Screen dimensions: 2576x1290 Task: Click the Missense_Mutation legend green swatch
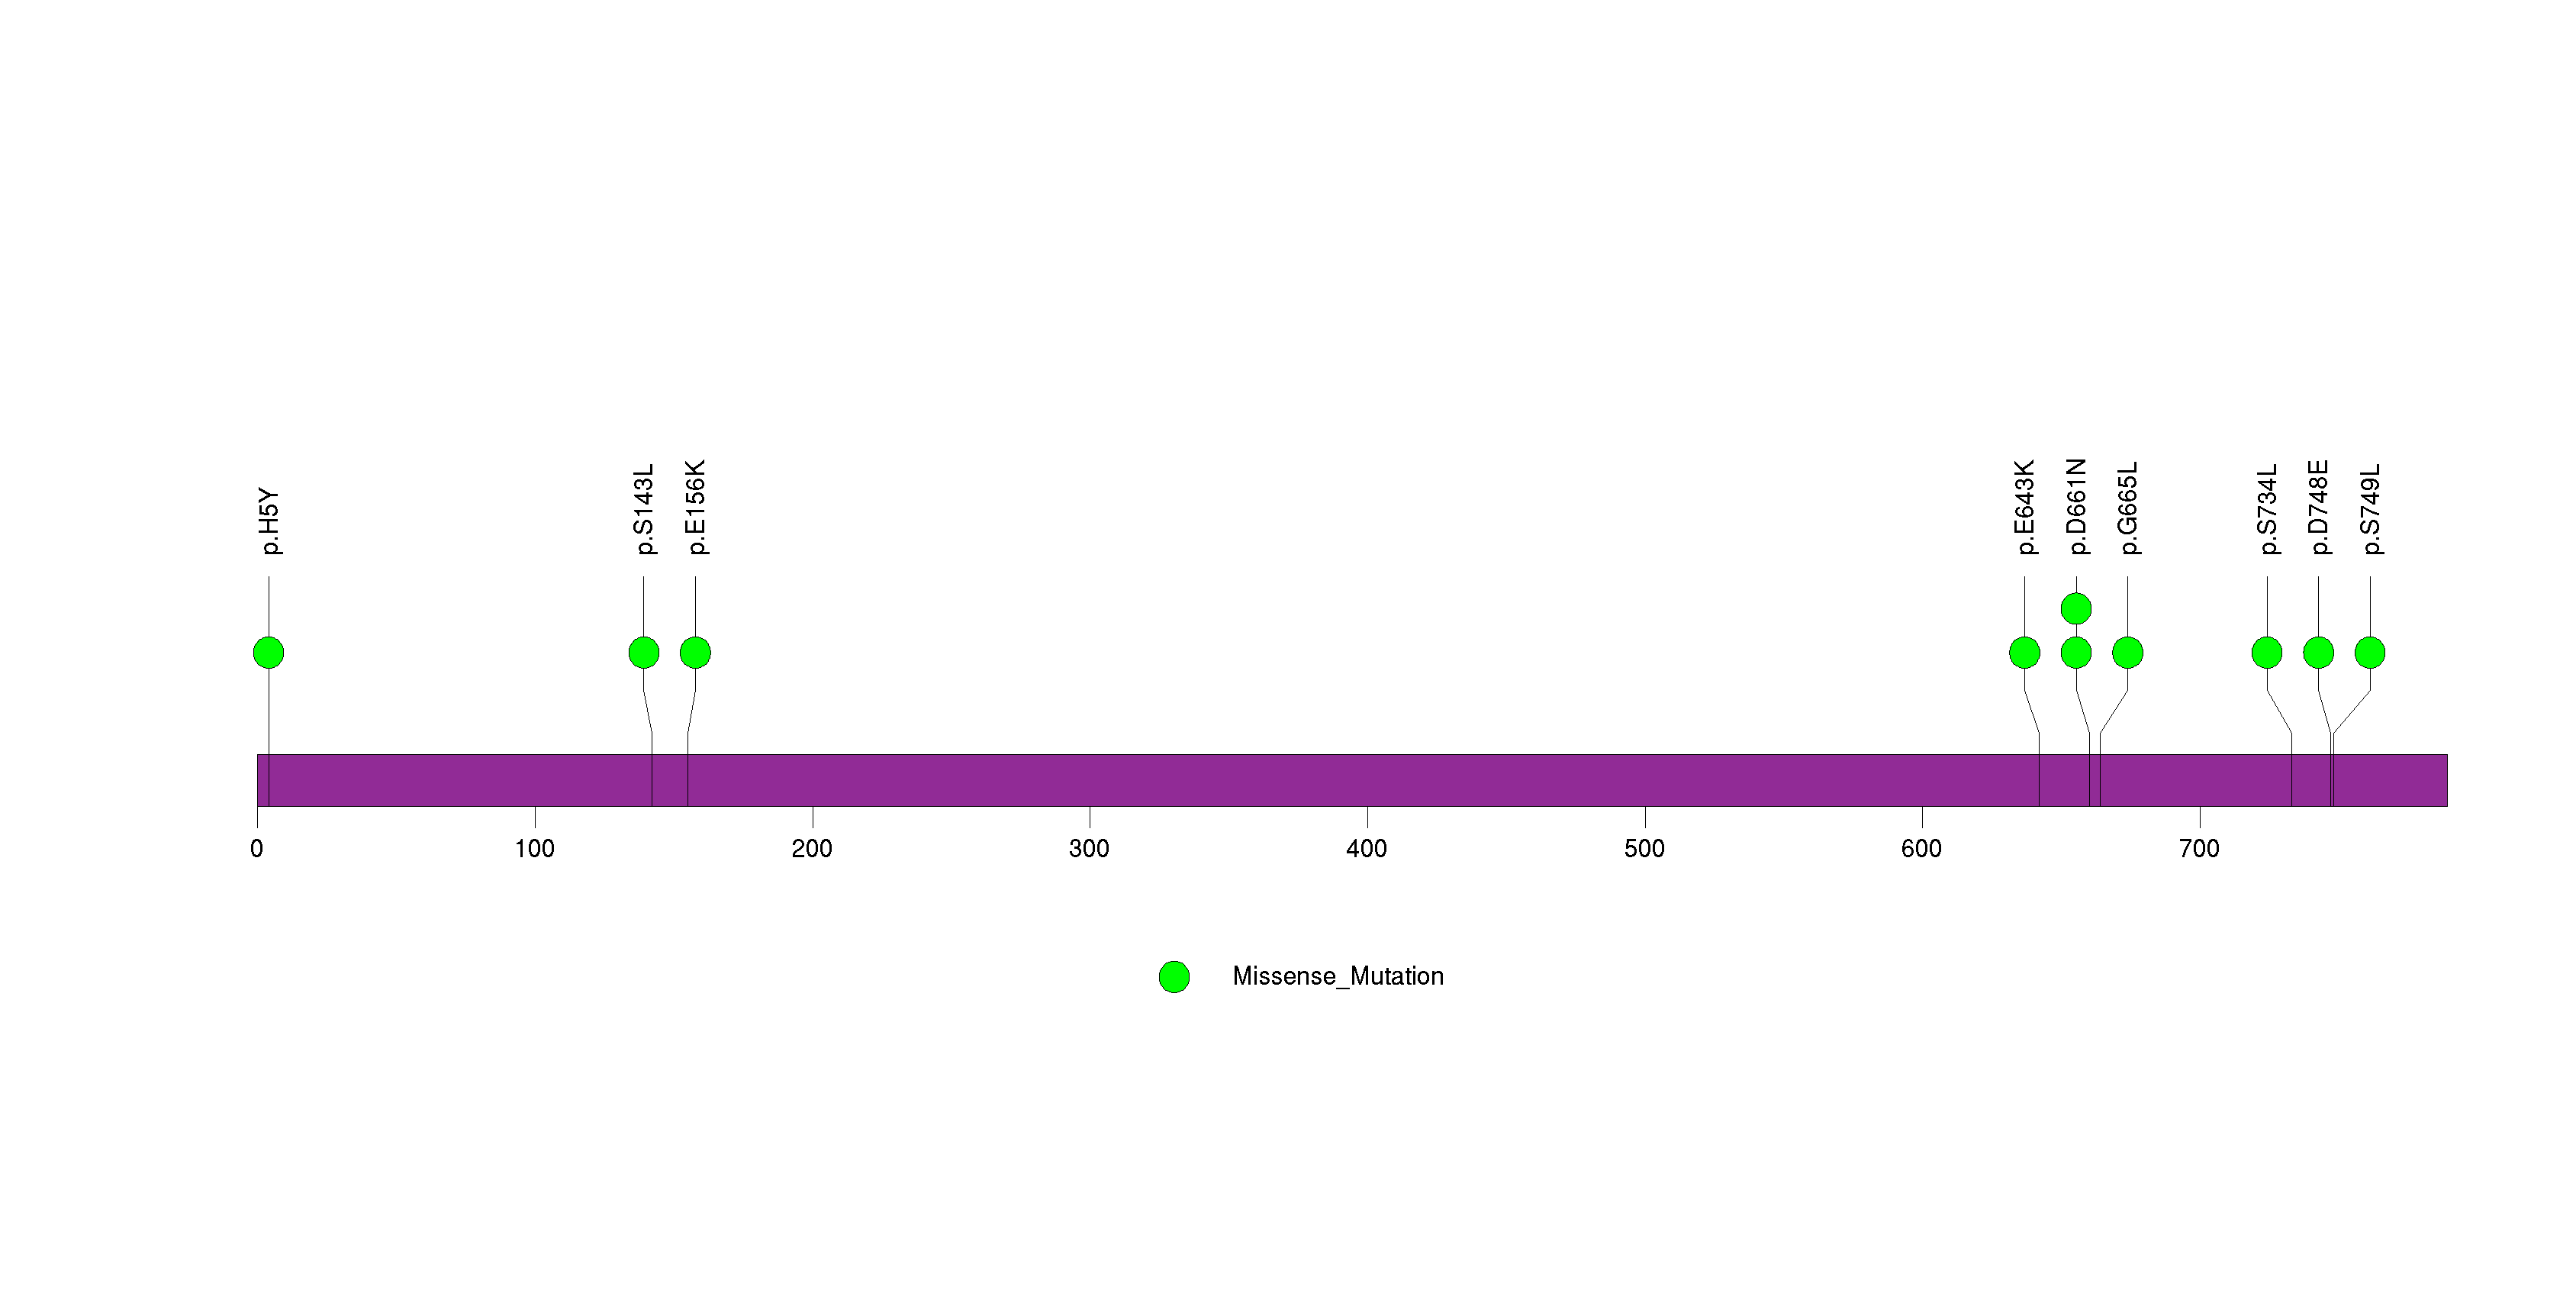1174,977
